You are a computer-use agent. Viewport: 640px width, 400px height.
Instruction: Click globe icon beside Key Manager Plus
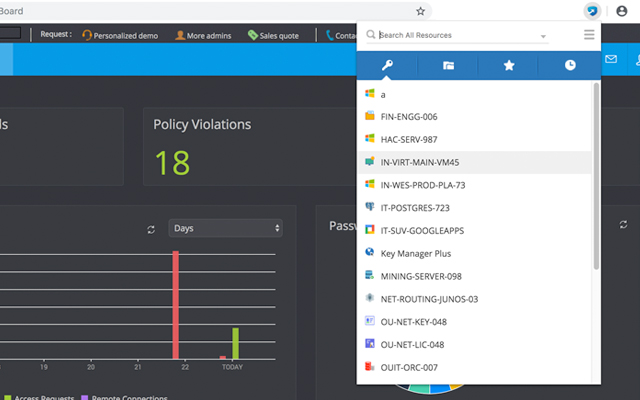point(370,252)
